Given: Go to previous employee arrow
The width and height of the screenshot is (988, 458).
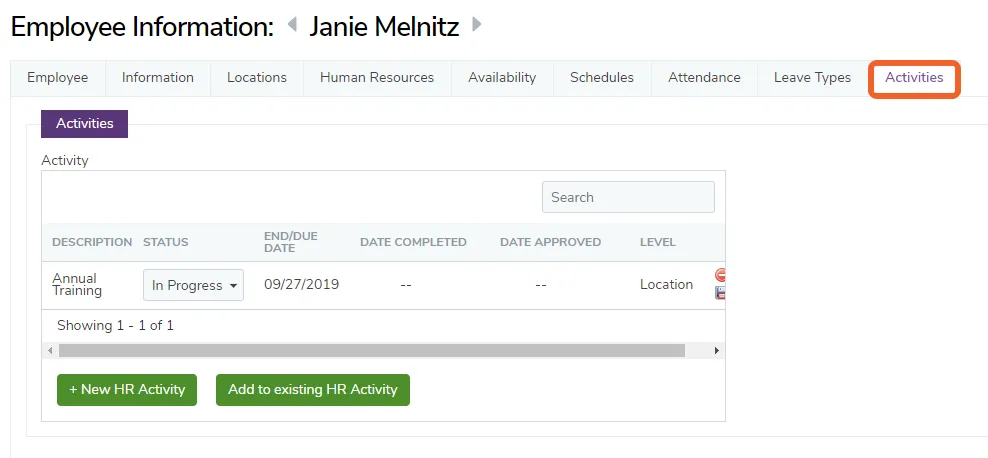Looking at the screenshot, I should coord(292,25).
